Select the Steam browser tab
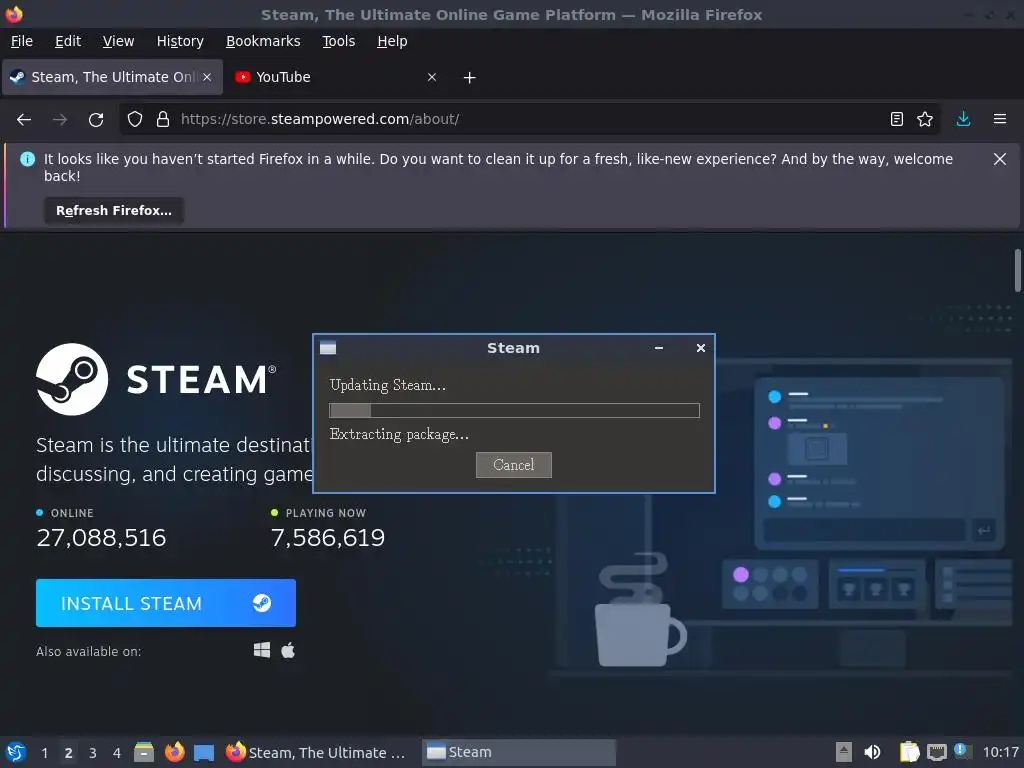The width and height of the screenshot is (1024, 768). [x=113, y=77]
